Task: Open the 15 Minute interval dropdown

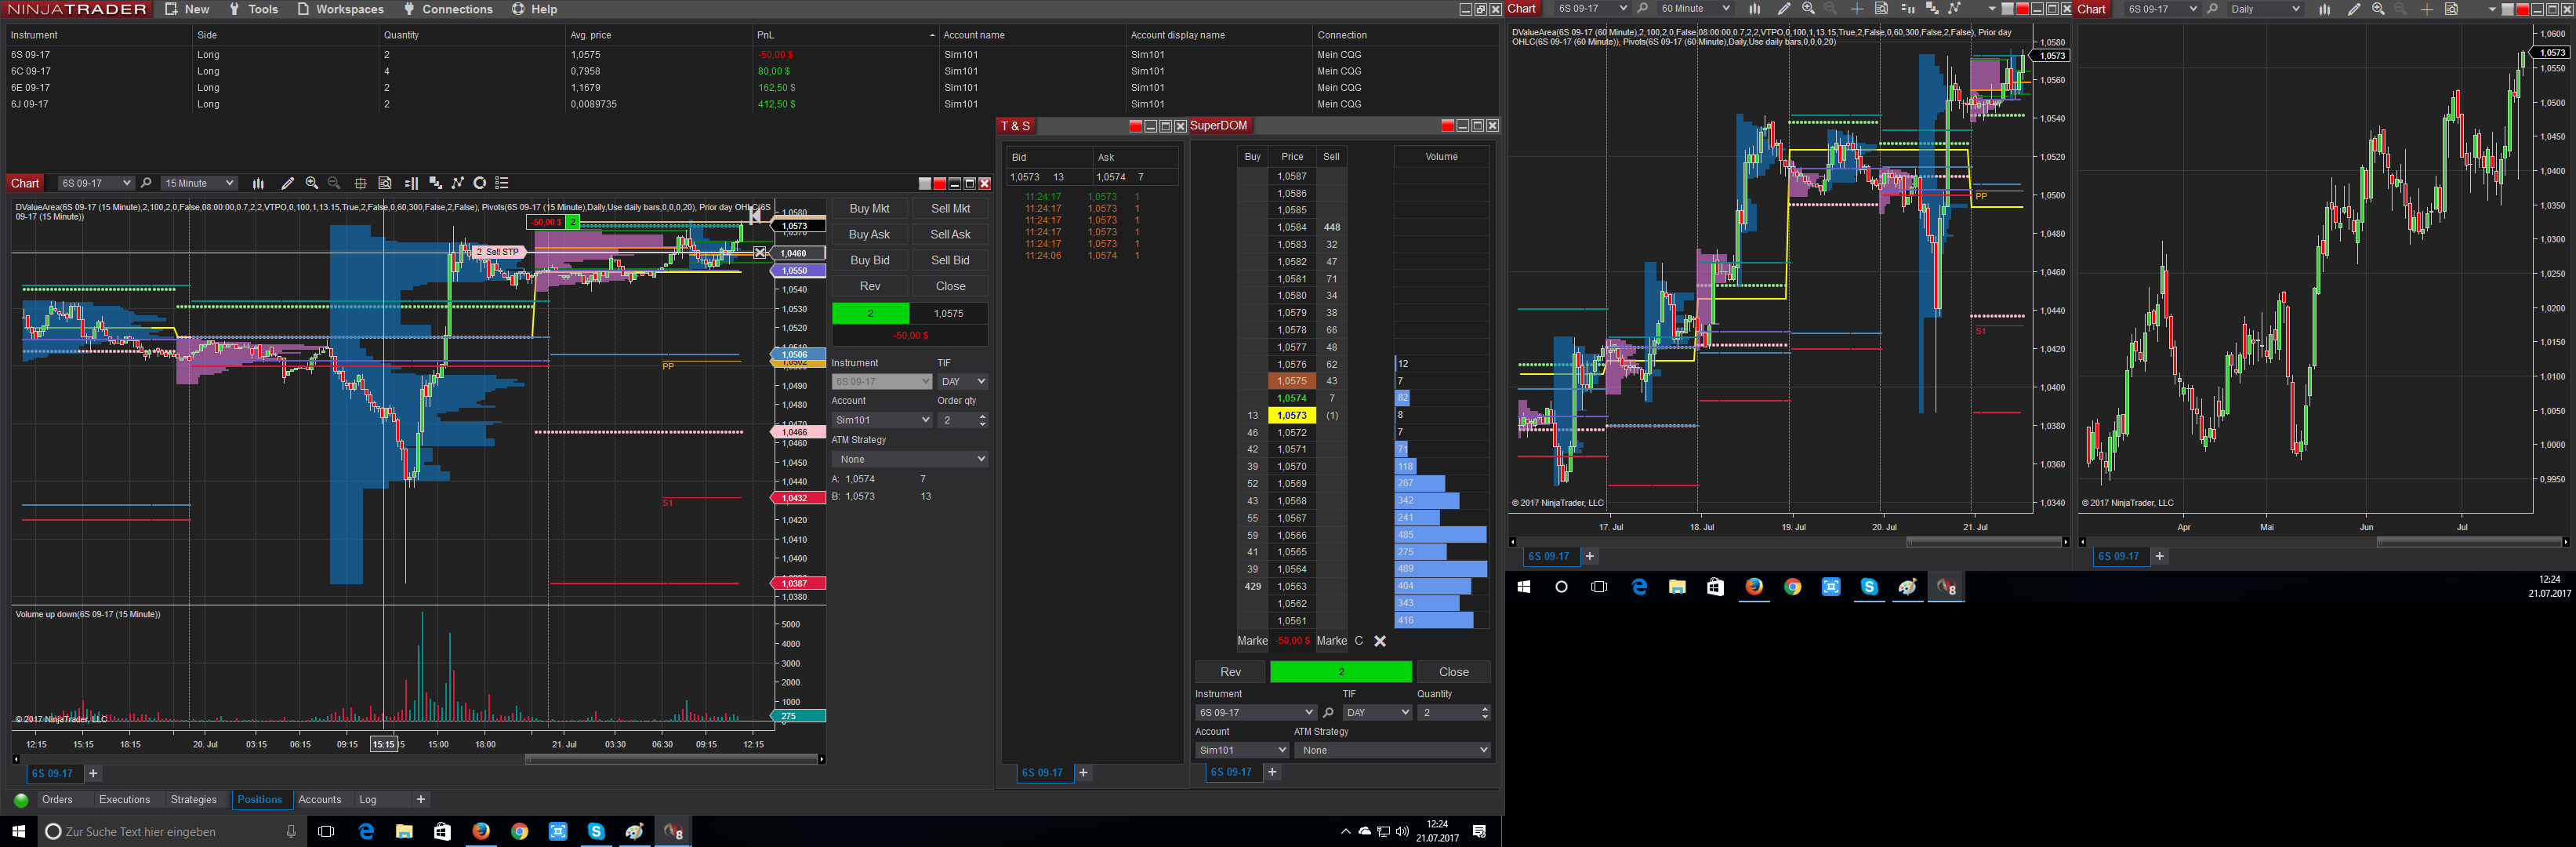Action: (x=199, y=183)
